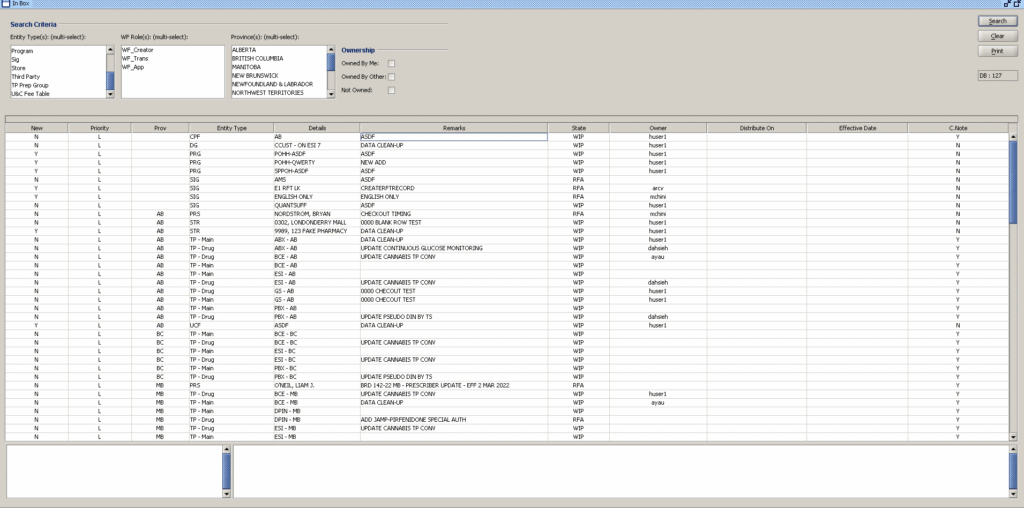1024x508 pixels.
Task: Click Province list scroll-down arrow
Action: tap(331, 94)
